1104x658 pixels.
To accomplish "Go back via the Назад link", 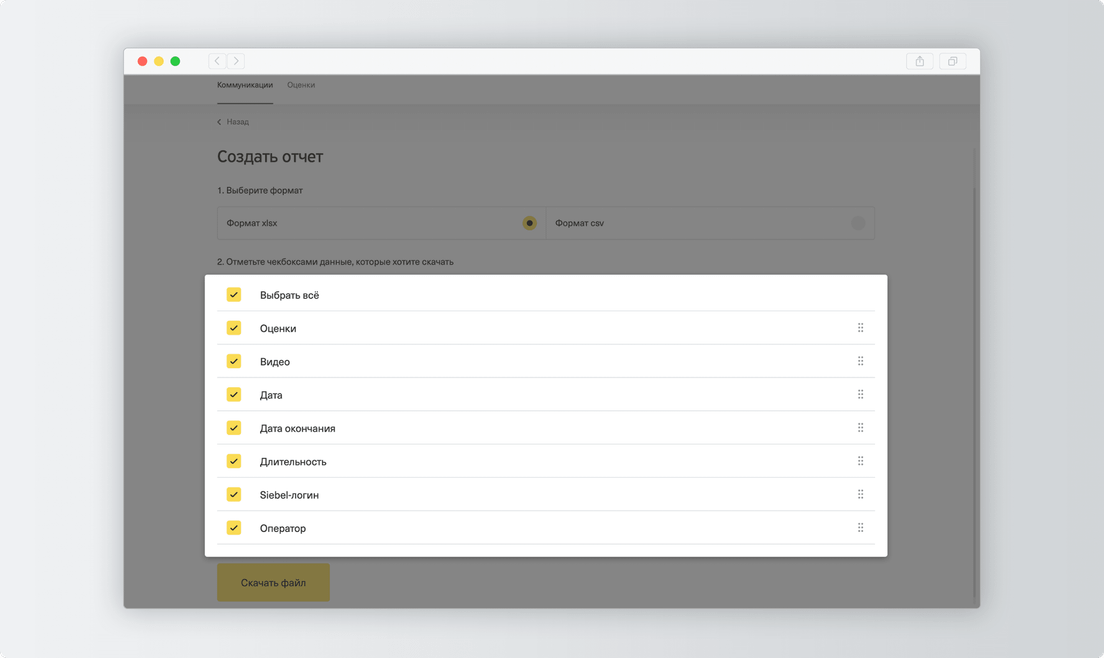I will (x=233, y=122).
